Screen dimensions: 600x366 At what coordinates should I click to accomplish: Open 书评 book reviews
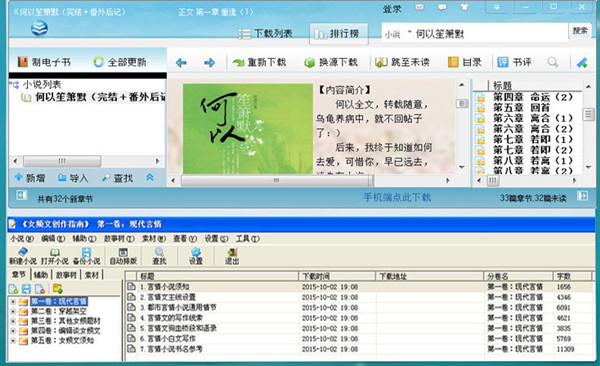[x=514, y=62]
